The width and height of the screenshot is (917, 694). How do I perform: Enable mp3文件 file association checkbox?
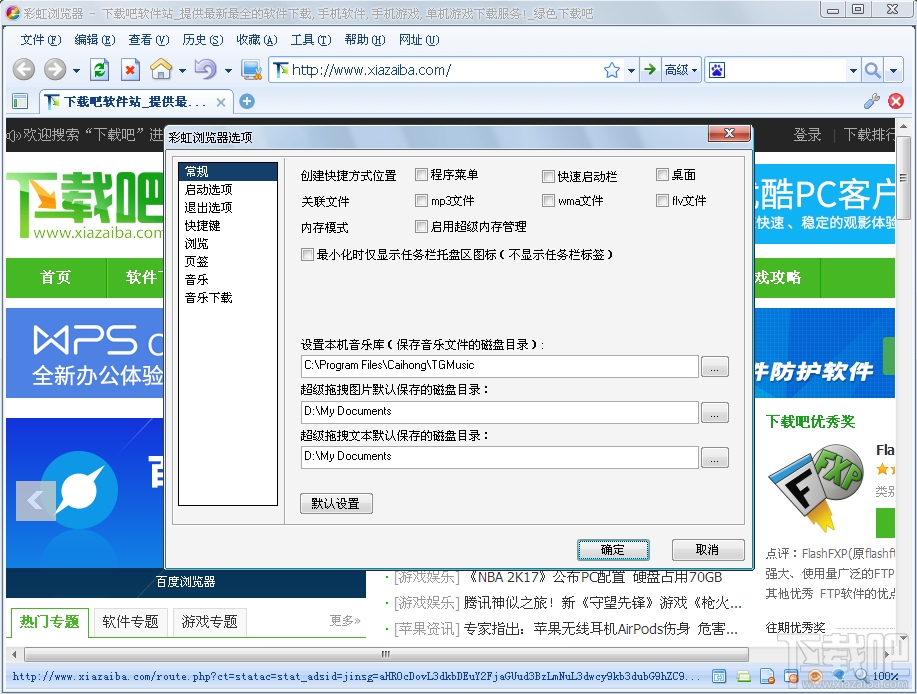[421, 201]
